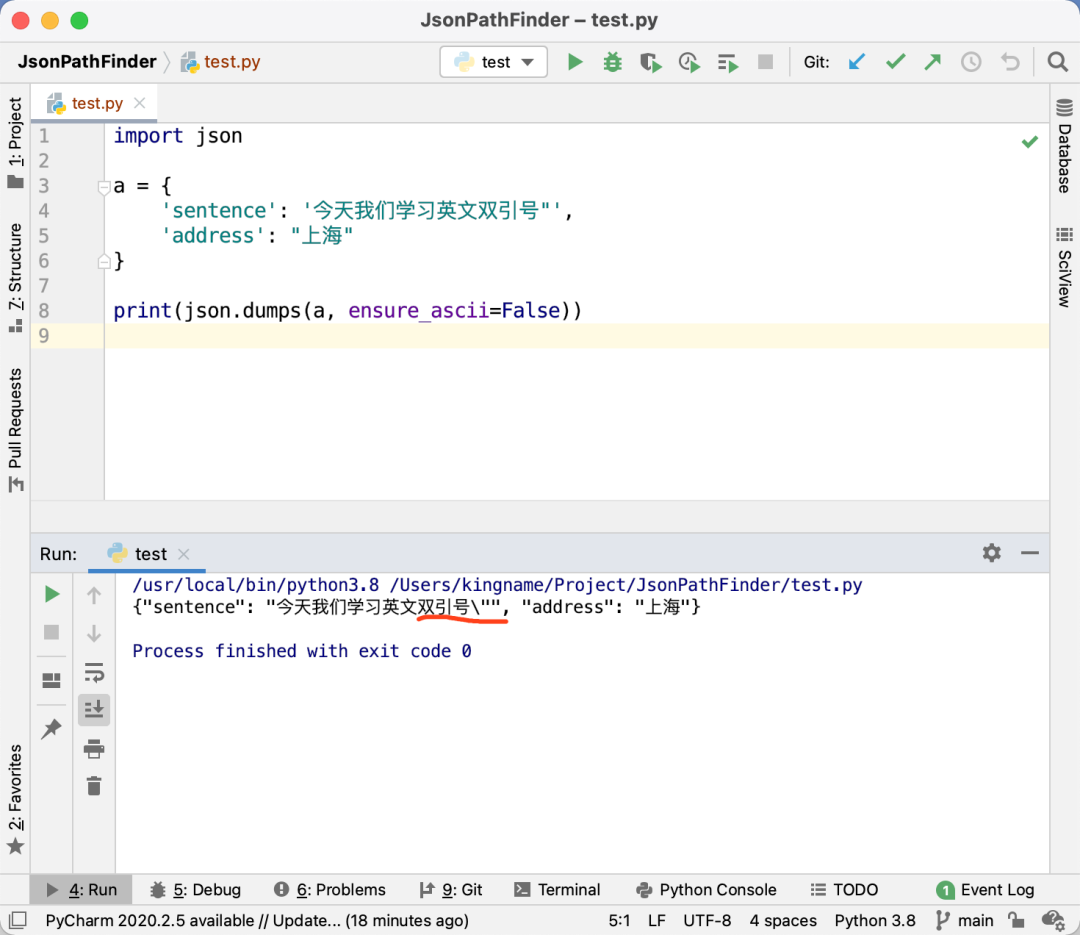Viewport: 1080px width, 935px height.
Task: Select test.py in the breadcrumb
Action: [x=220, y=62]
